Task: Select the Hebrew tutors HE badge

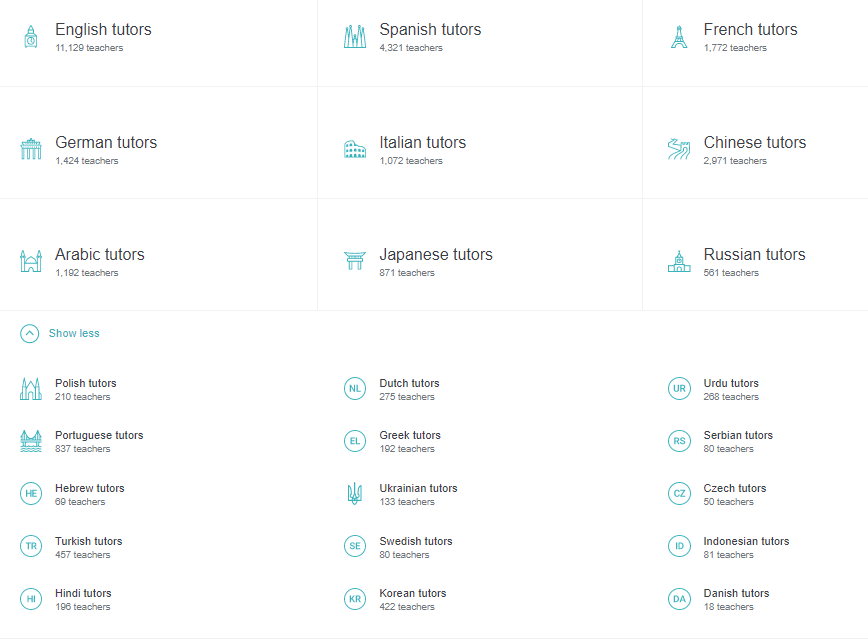Action: tap(31, 494)
